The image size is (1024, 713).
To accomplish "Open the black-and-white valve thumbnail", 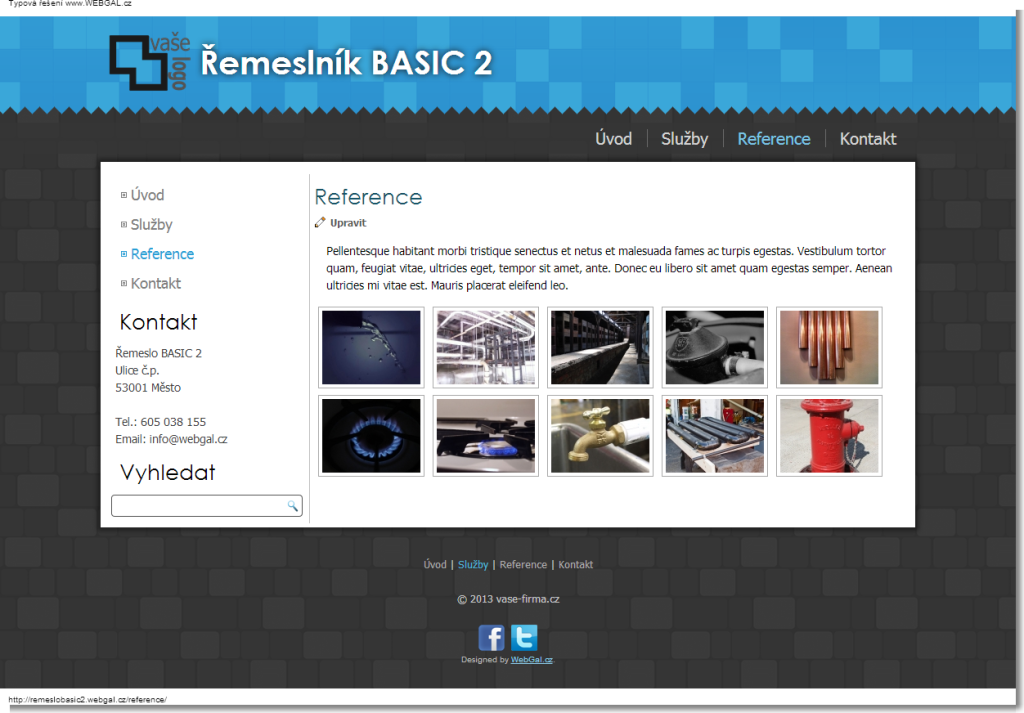I will [714, 347].
